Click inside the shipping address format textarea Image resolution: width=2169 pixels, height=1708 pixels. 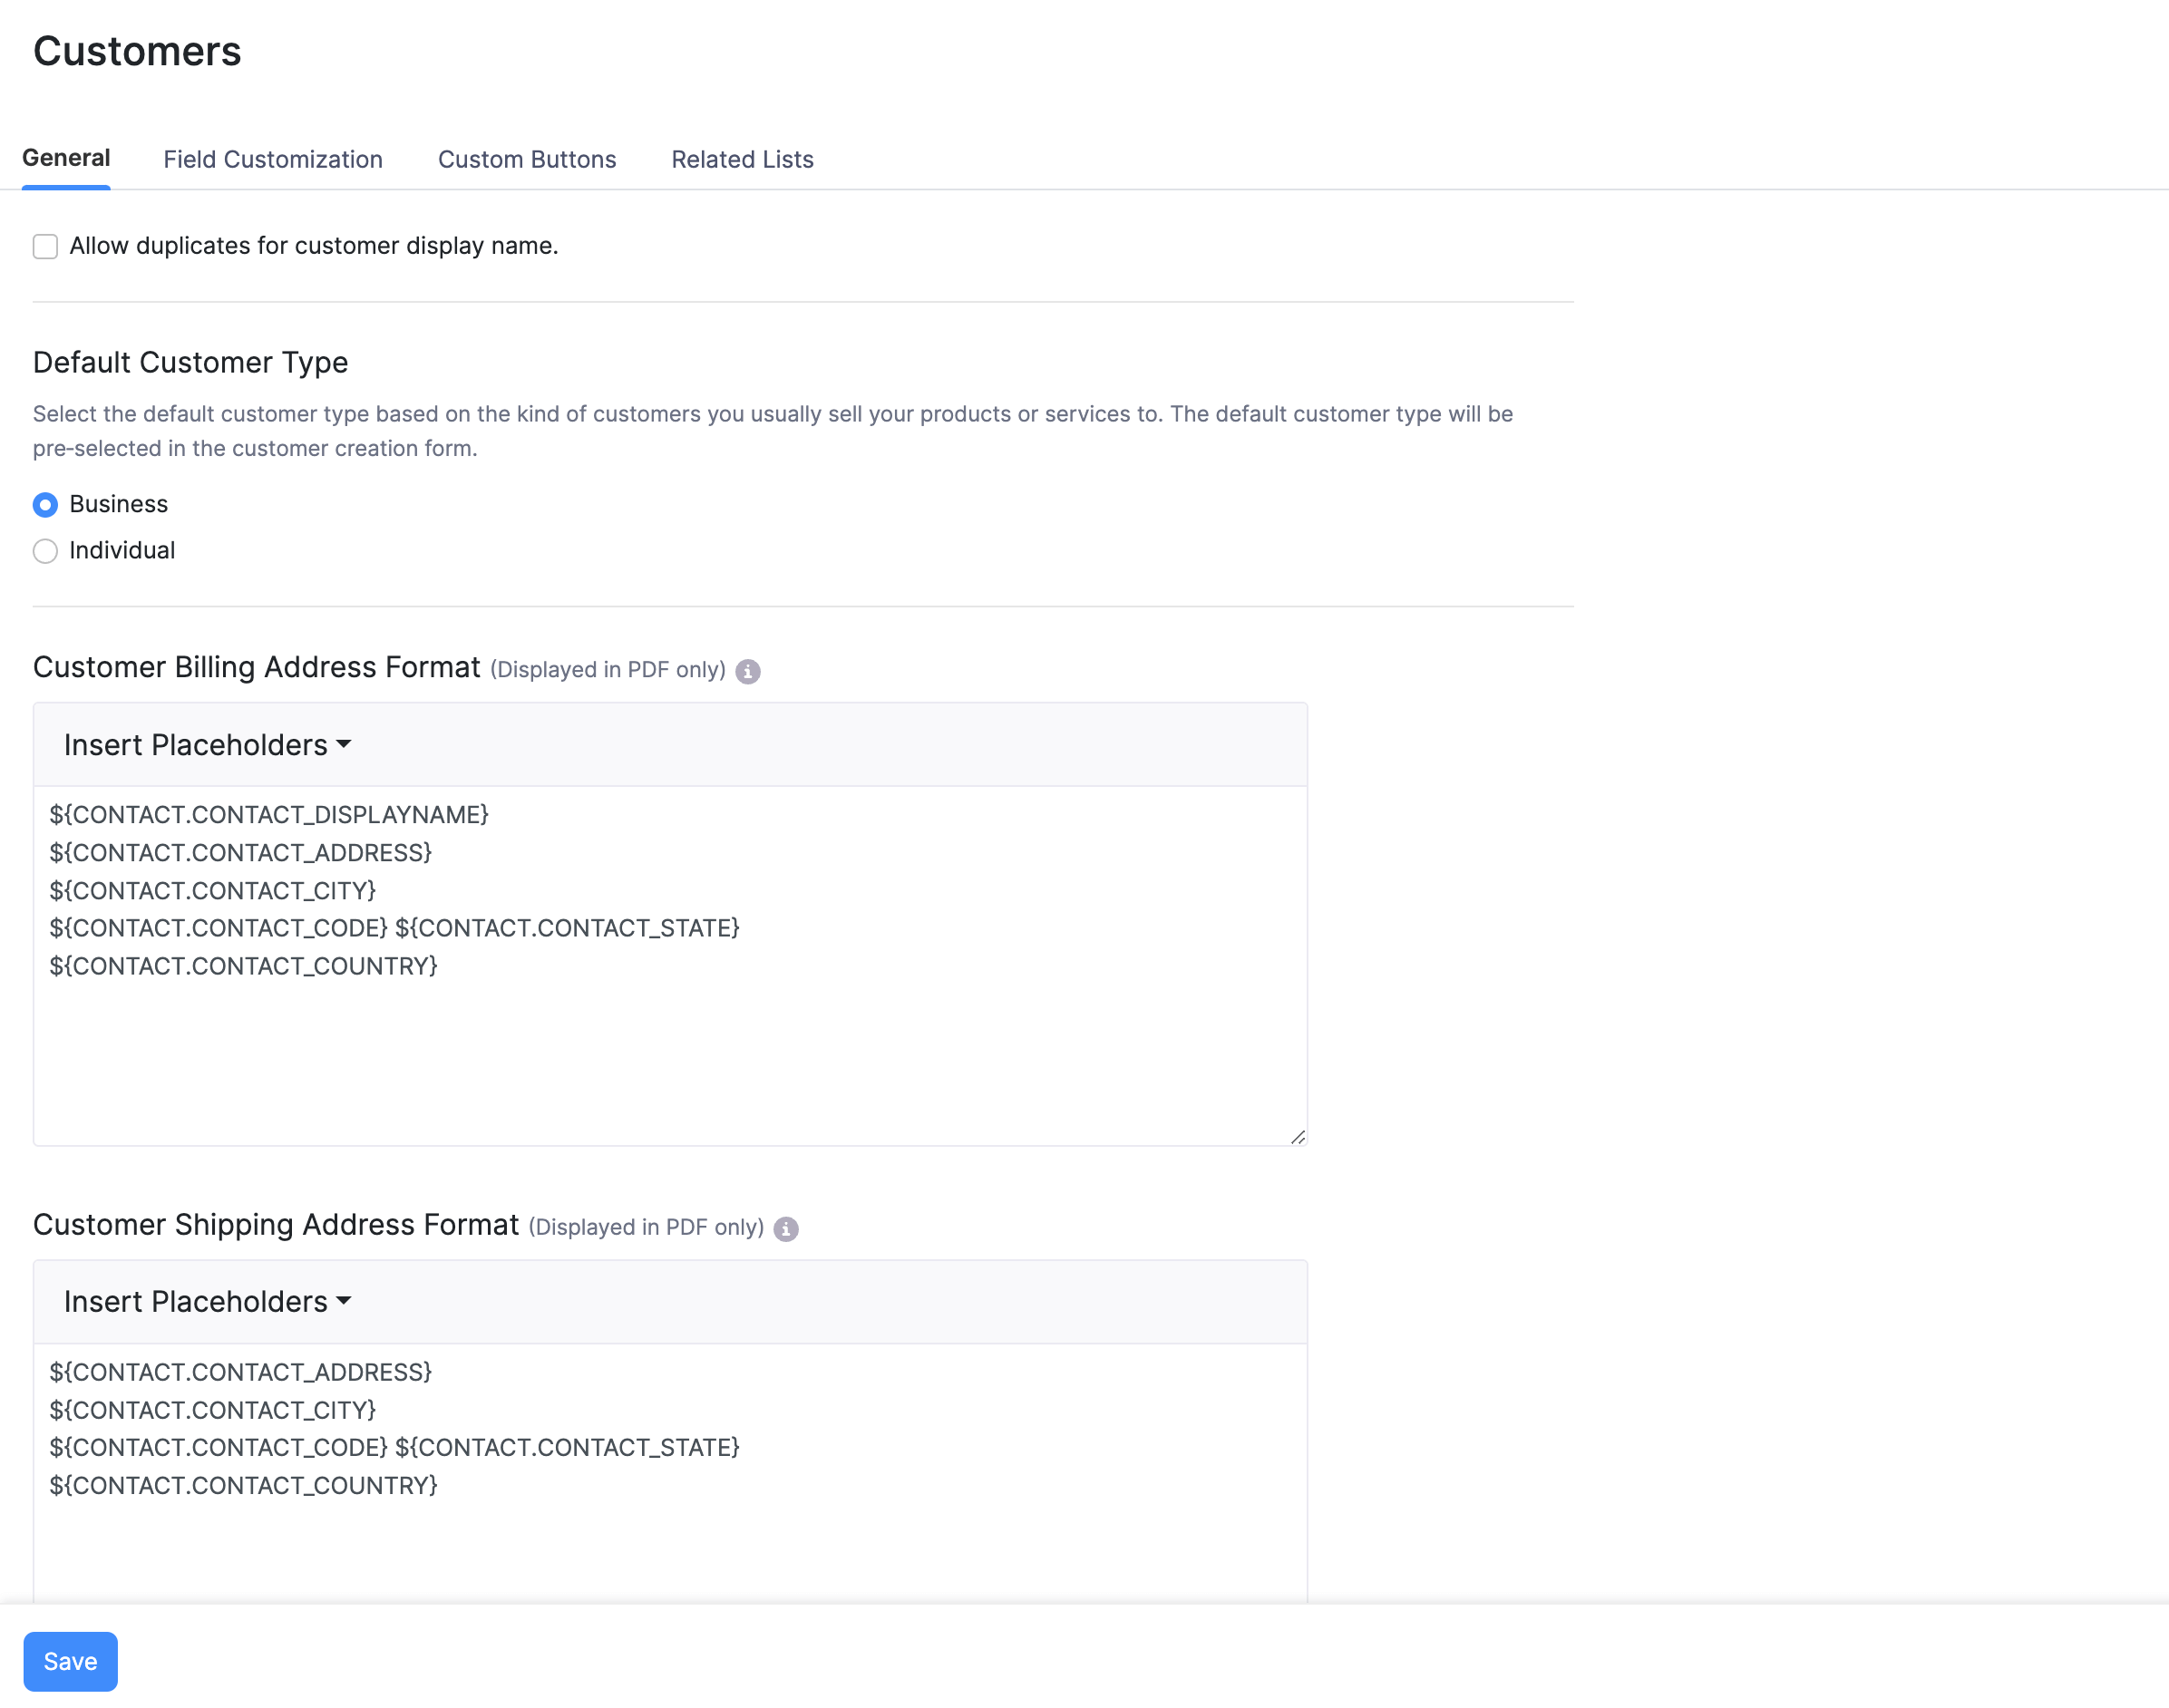click(670, 1560)
